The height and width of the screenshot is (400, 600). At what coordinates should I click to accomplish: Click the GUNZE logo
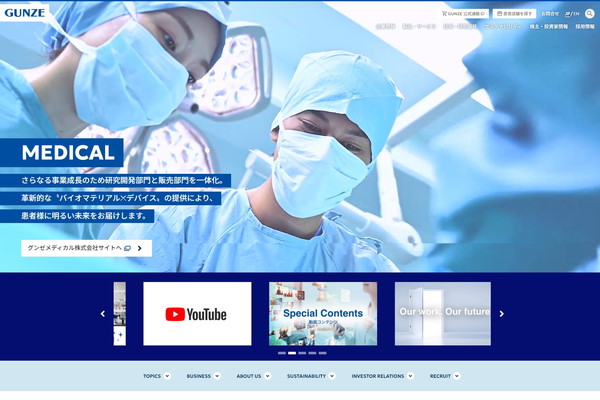click(x=24, y=13)
